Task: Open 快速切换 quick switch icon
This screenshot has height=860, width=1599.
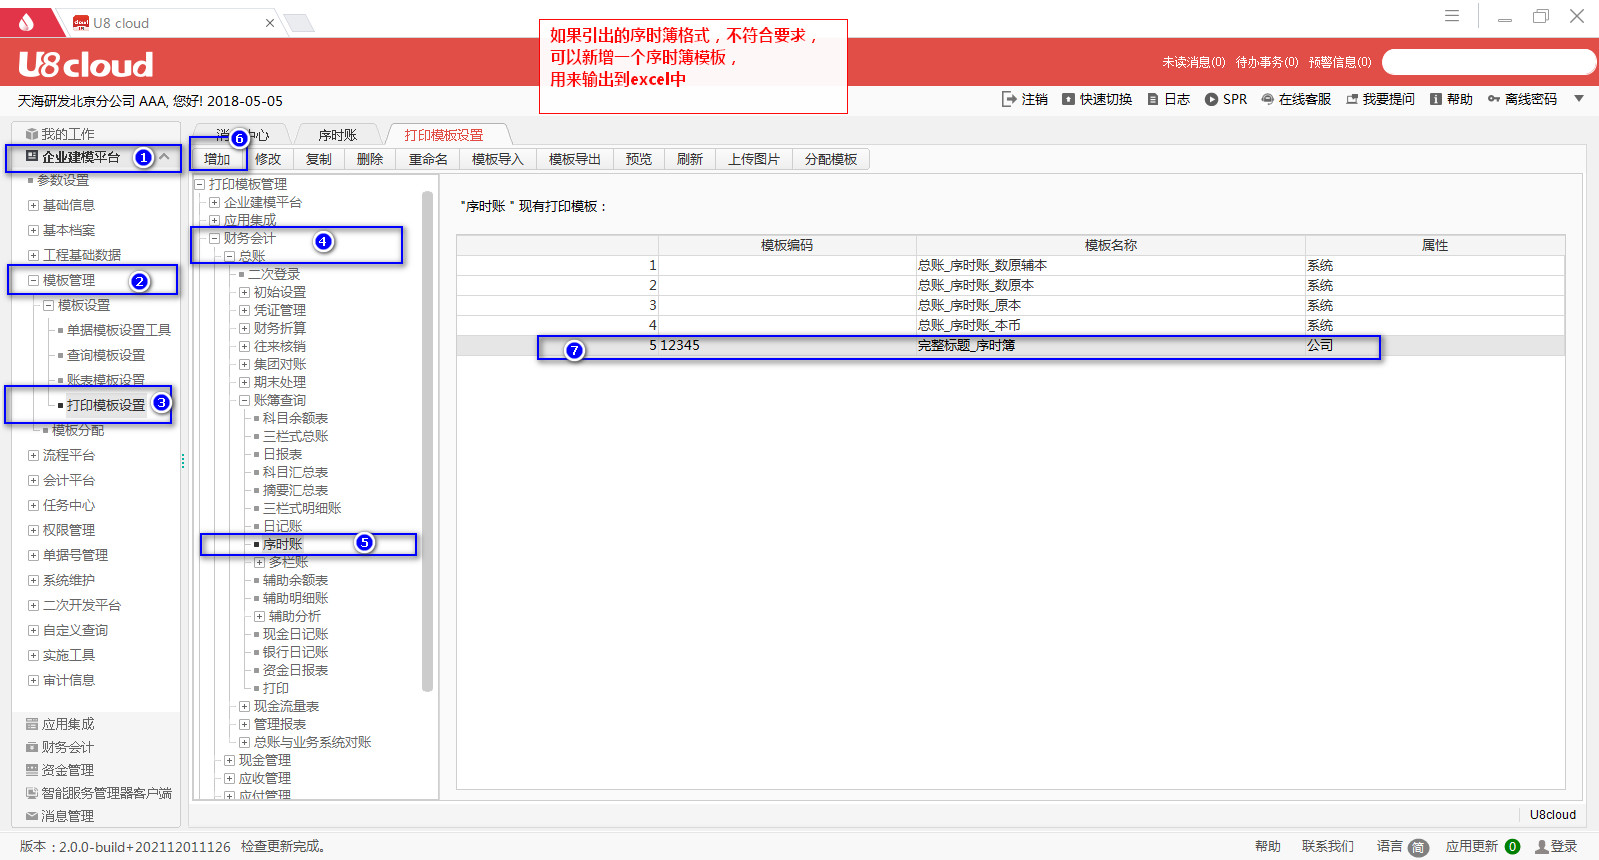Action: click(x=1068, y=99)
